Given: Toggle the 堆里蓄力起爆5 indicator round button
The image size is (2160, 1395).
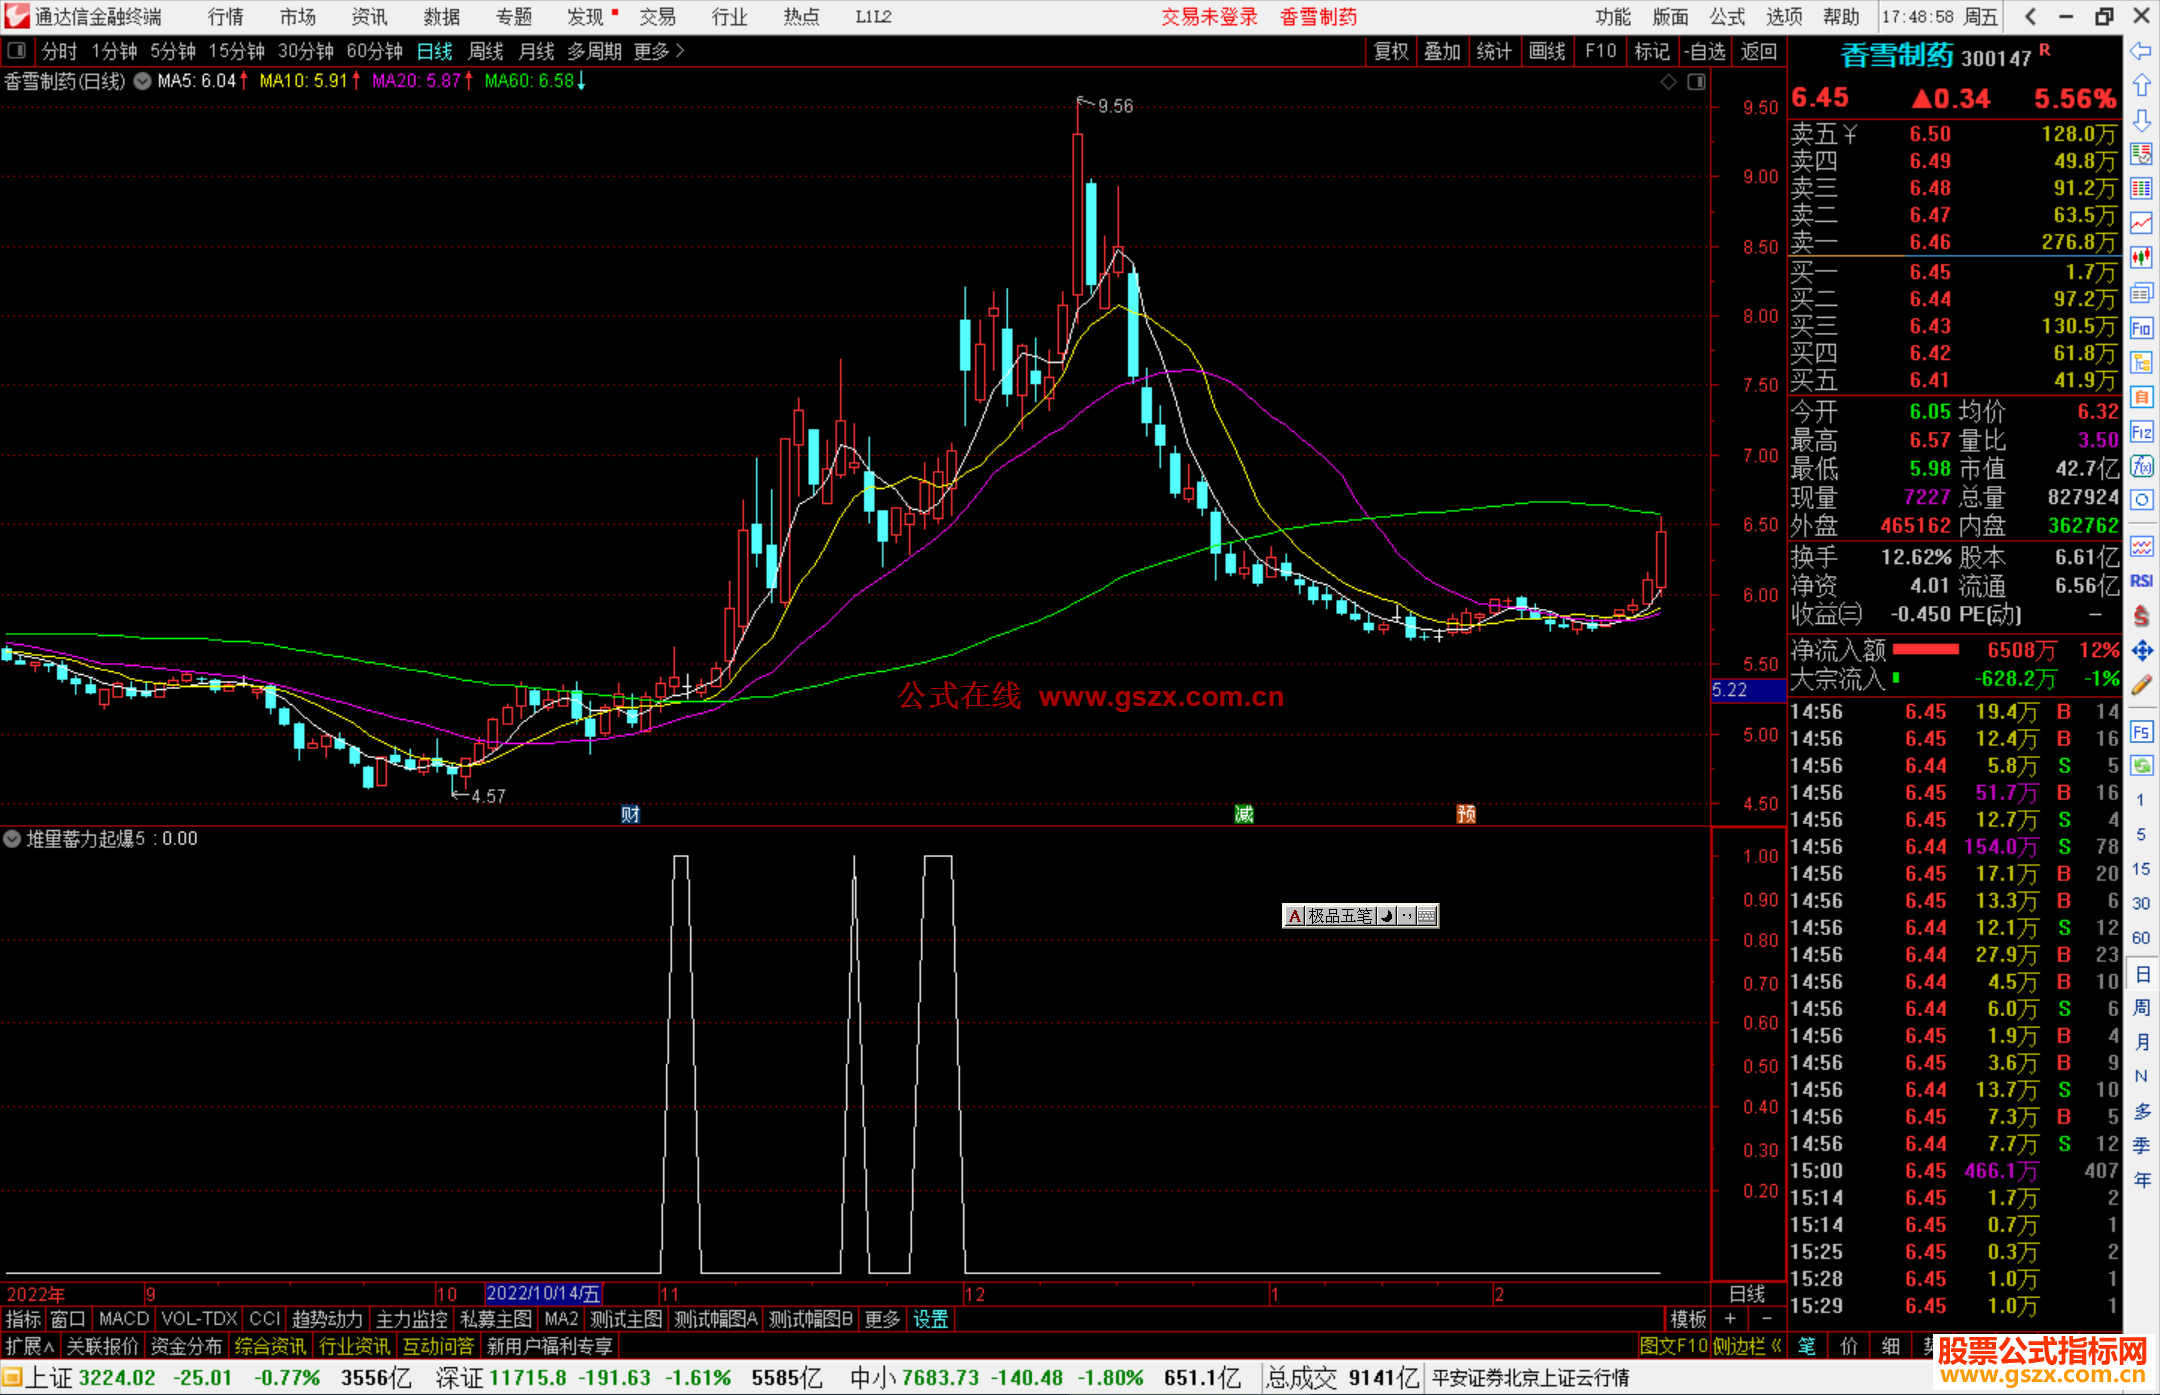Looking at the screenshot, I should [12, 839].
